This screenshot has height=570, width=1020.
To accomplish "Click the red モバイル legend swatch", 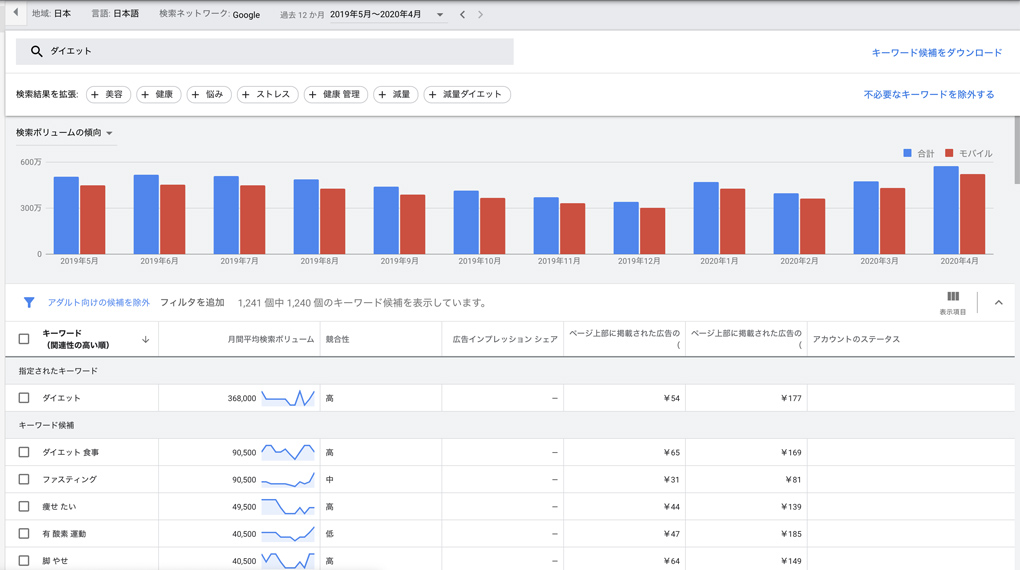I will click(x=949, y=153).
